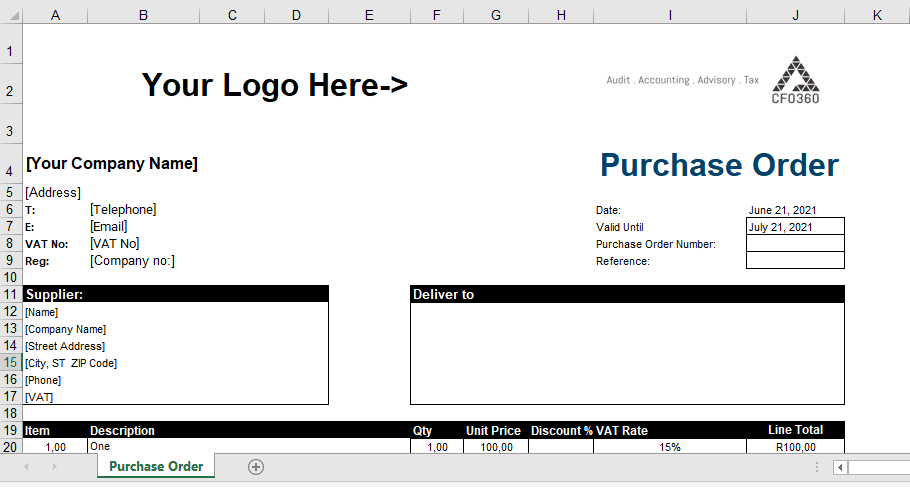Click the empty Purchase Order Number field
Image resolution: width=910 pixels, height=487 pixels.
point(795,244)
